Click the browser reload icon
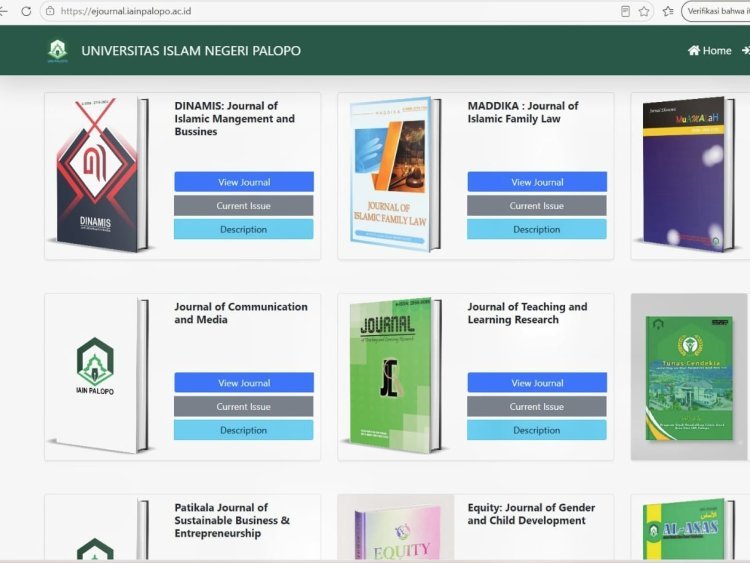 [26, 11]
